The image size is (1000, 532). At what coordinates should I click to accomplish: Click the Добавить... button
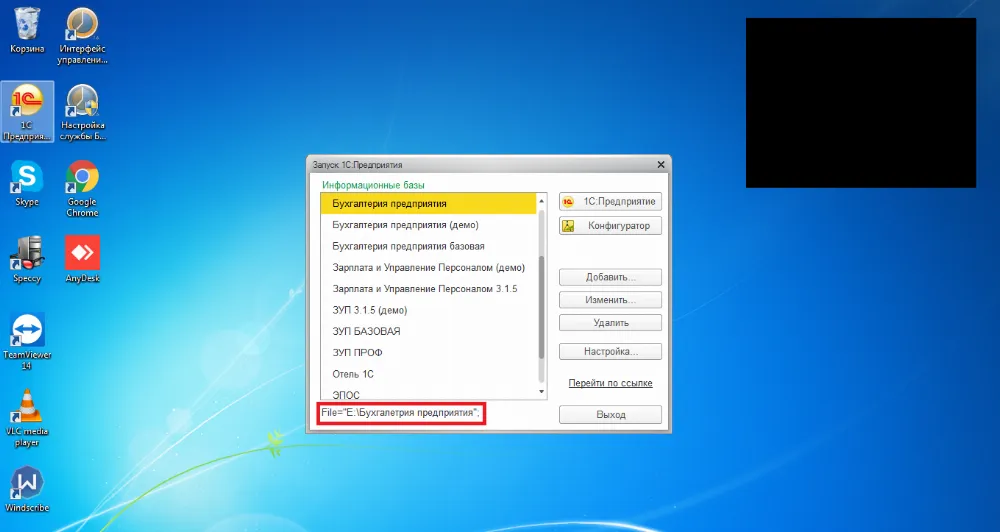pyautogui.click(x=610, y=277)
